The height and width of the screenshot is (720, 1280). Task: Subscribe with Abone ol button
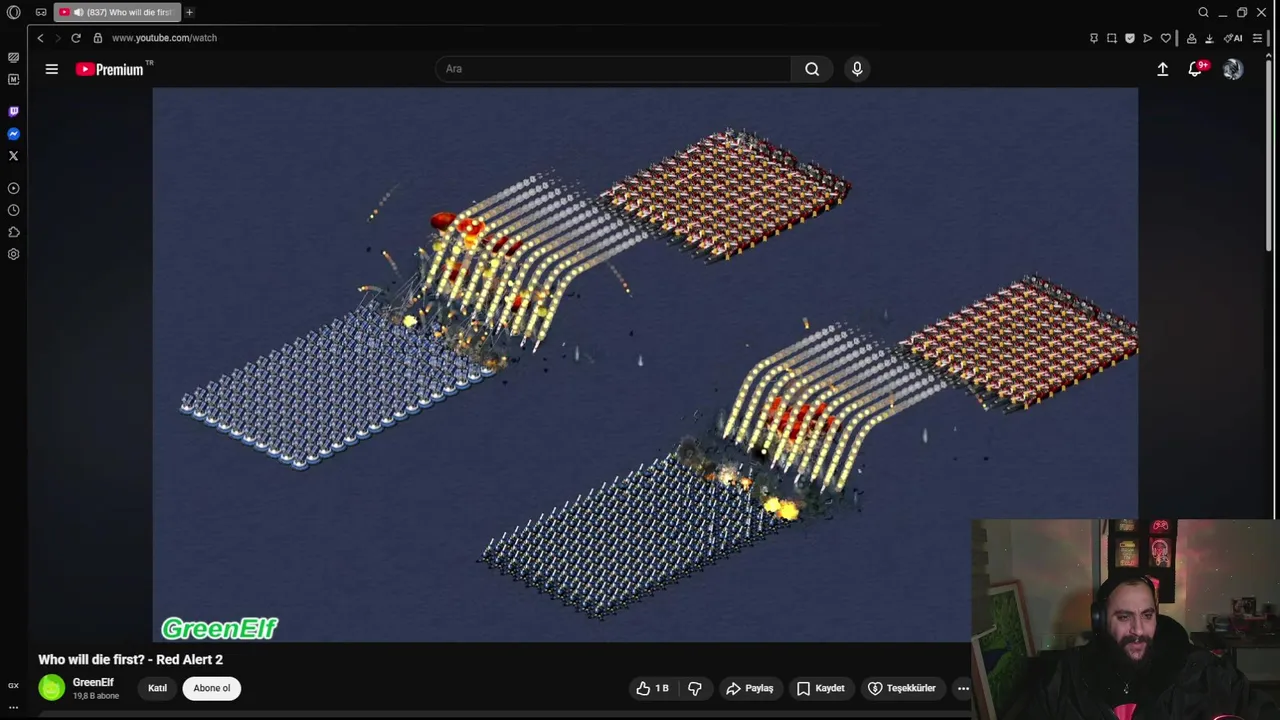pos(211,688)
